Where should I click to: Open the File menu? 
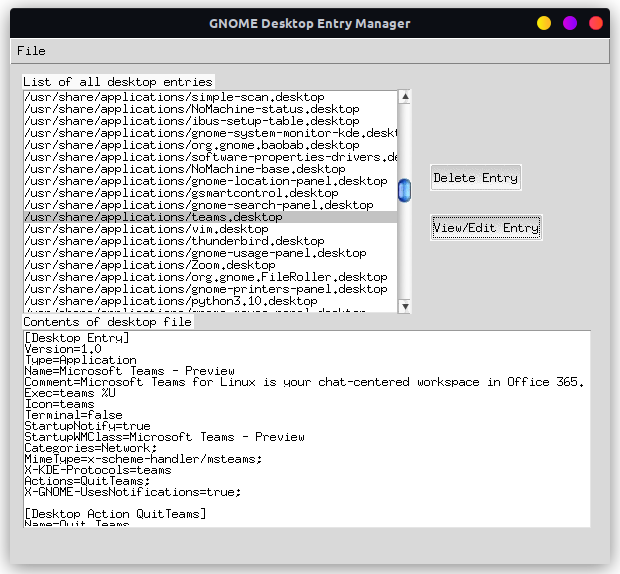(31, 51)
